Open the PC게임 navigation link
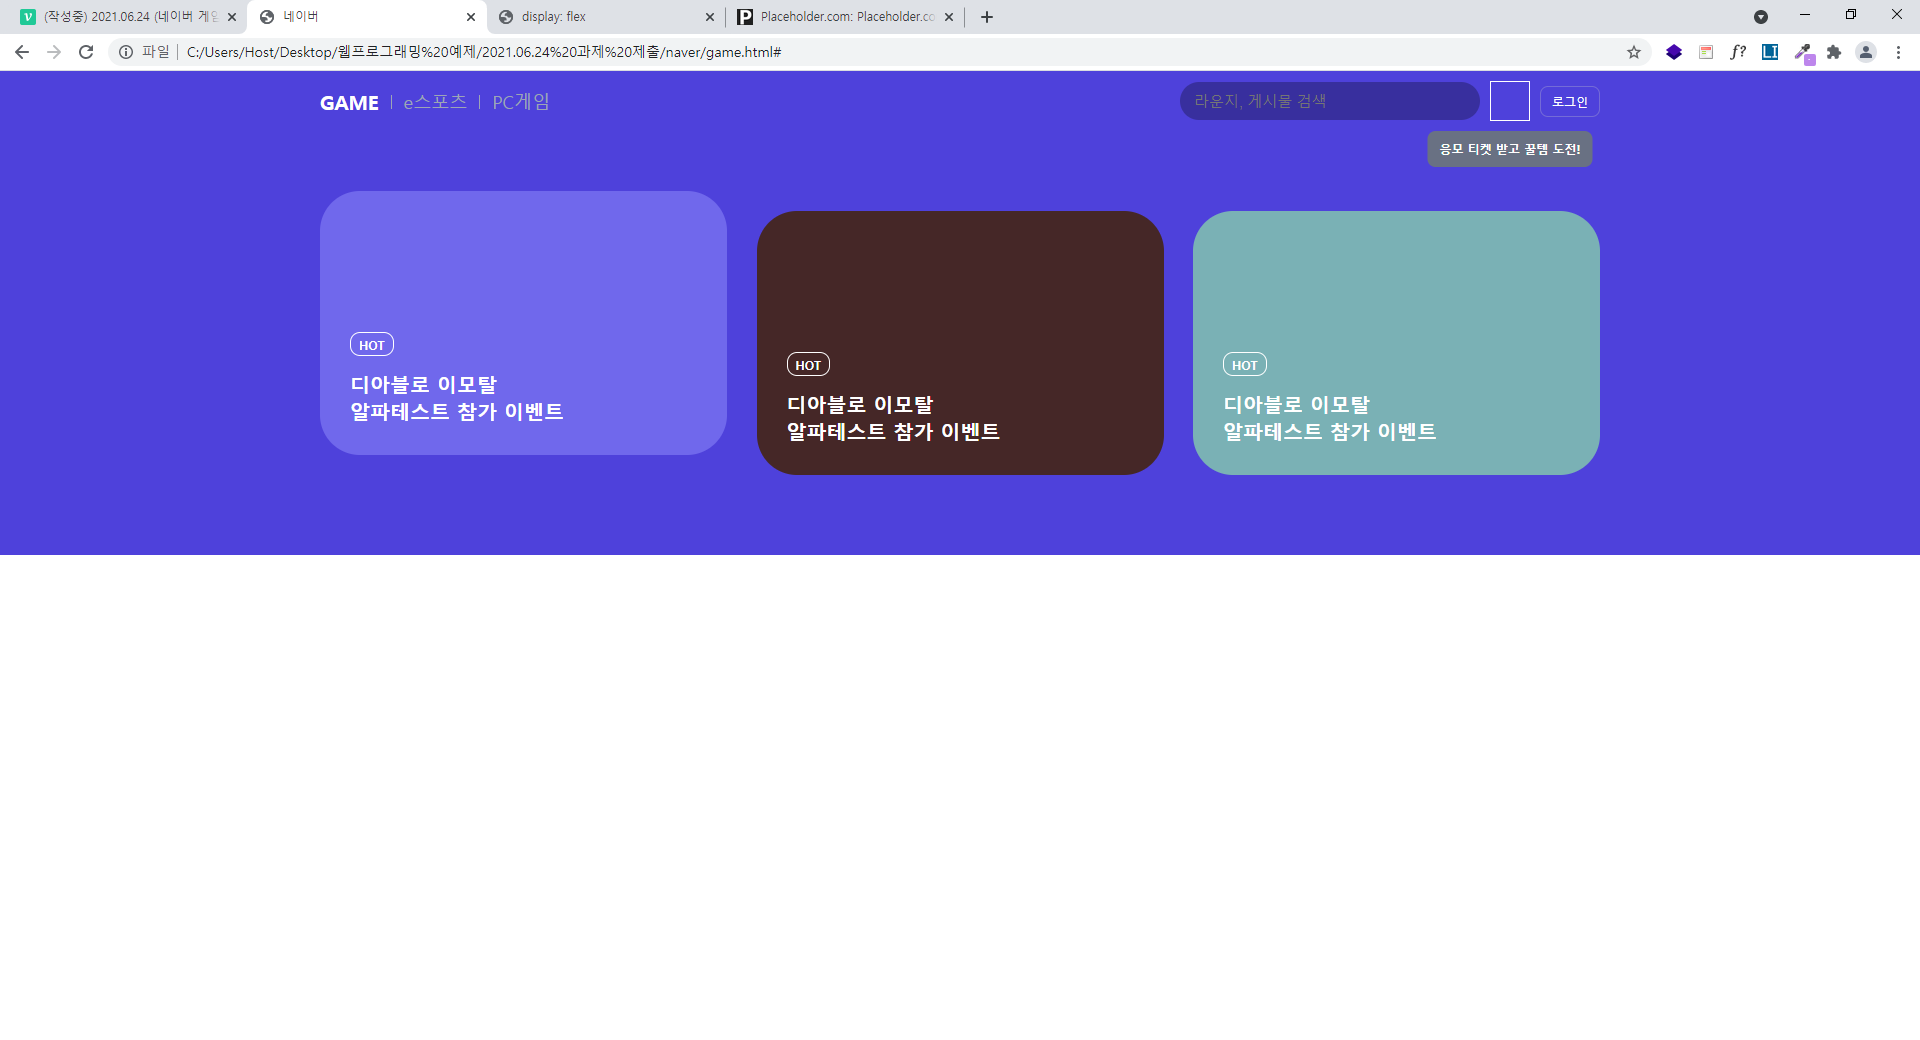The height and width of the screenshot is (1040, 1920). (521, 102)
